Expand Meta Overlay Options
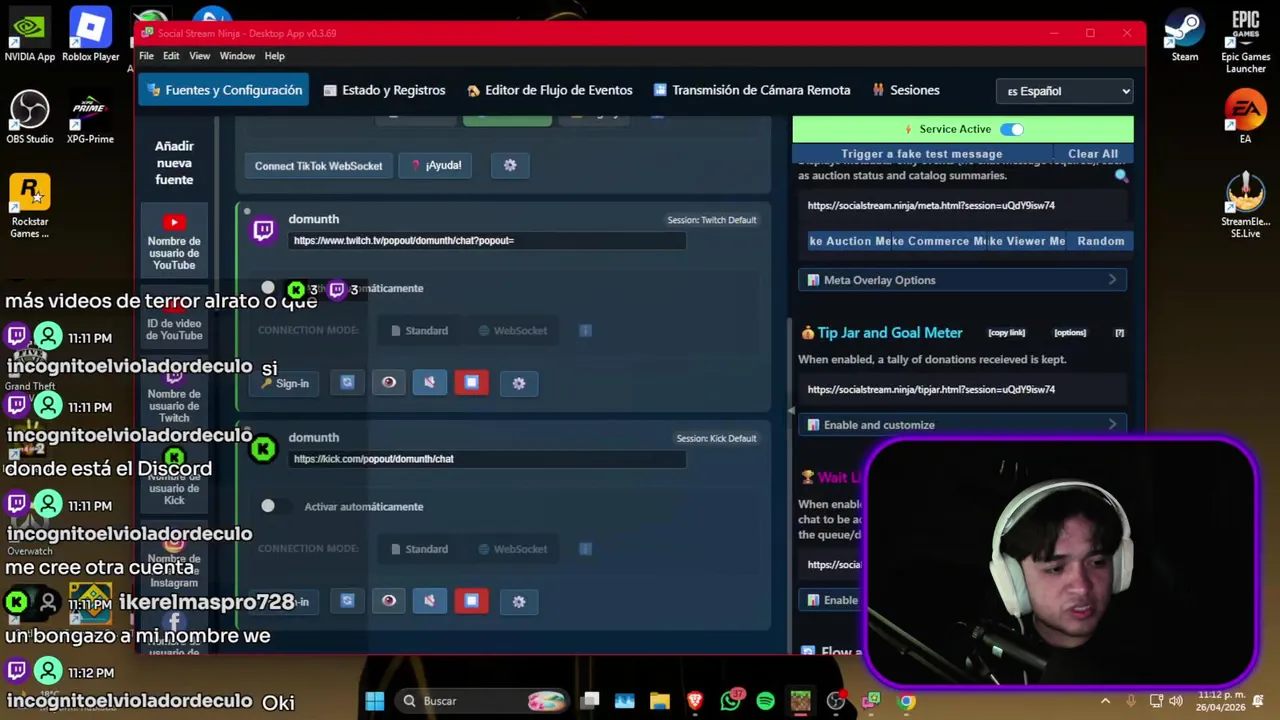 (x=962, y=280)
